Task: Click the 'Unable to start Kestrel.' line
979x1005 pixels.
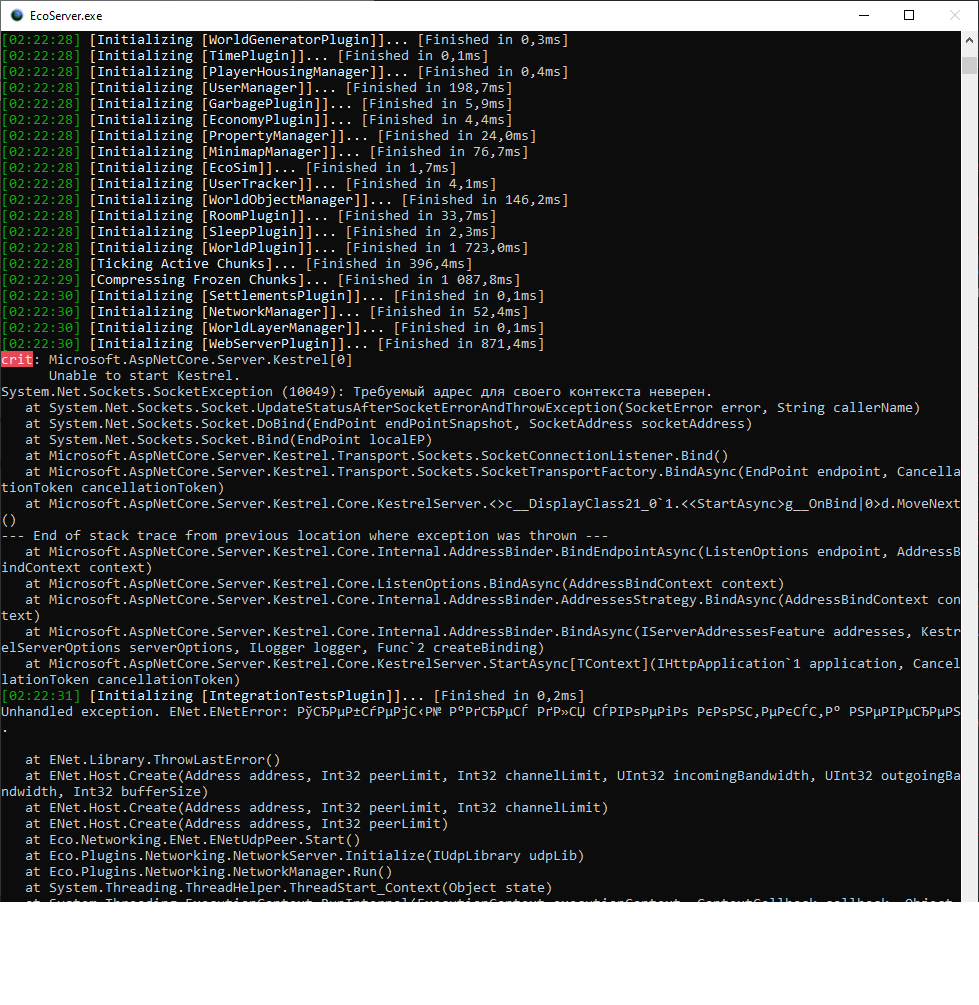Action: [144, 376]
